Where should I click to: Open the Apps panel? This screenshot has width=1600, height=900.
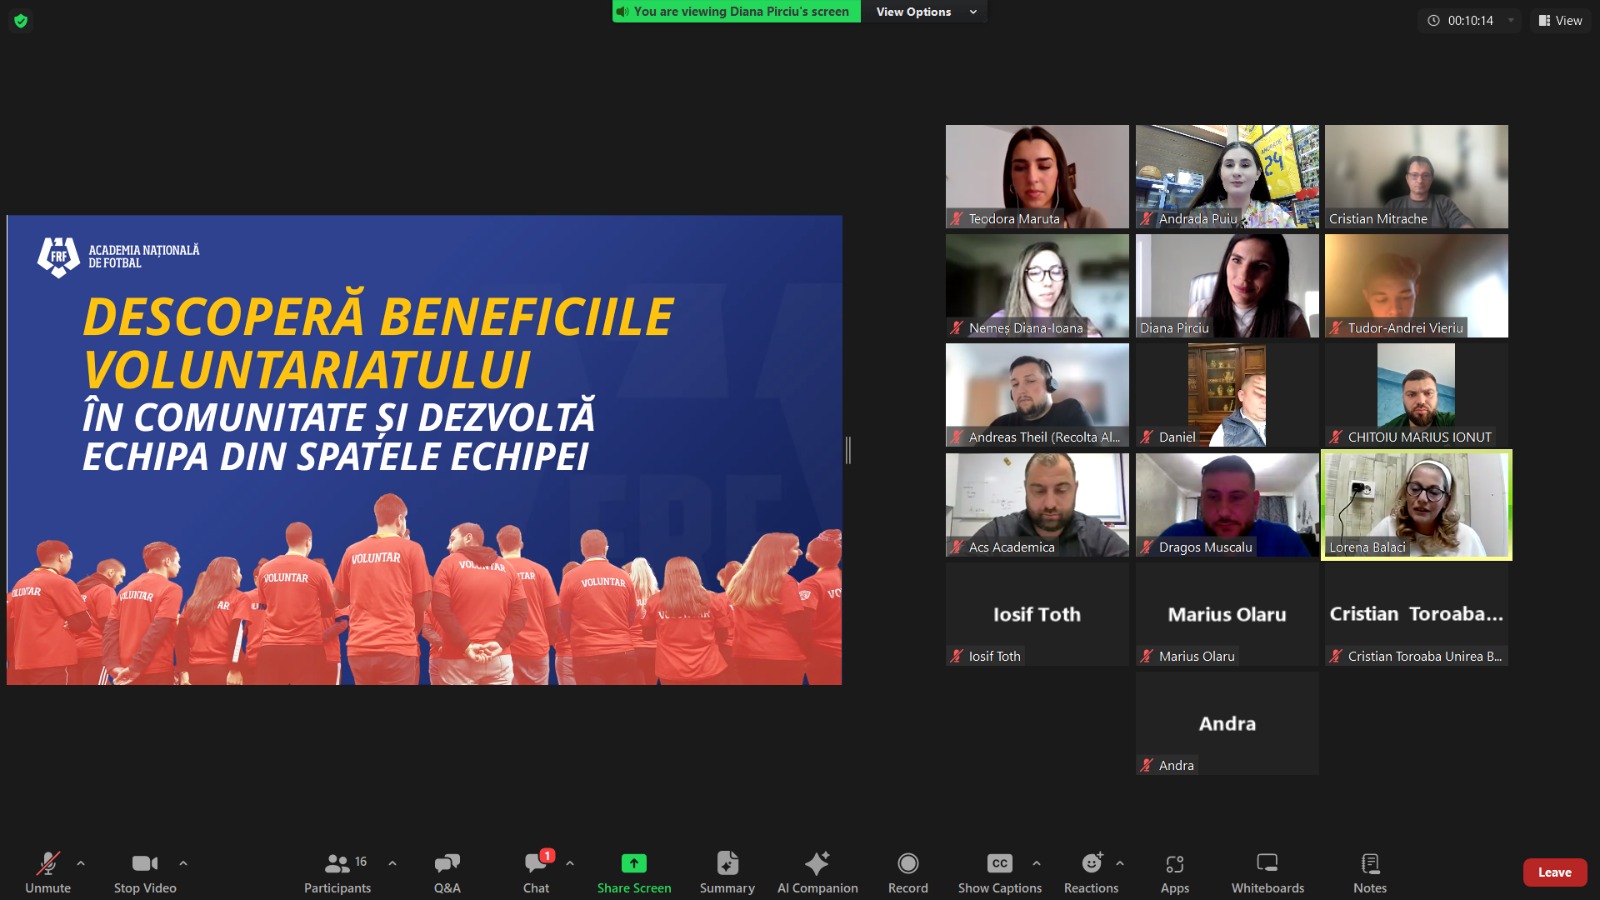(x=1175, y=871)
